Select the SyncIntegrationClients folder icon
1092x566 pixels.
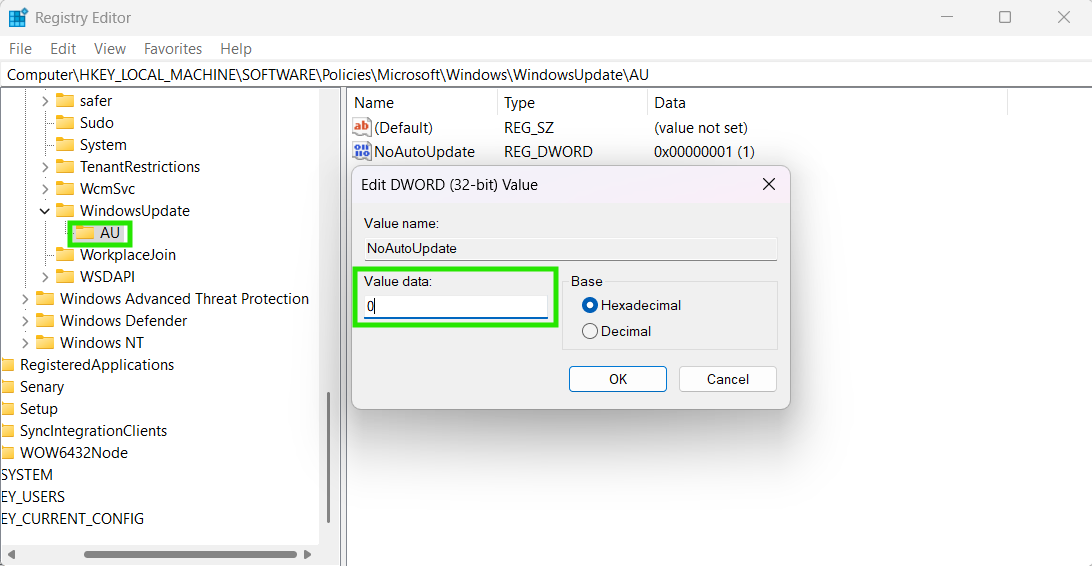[x=8, y=430]
